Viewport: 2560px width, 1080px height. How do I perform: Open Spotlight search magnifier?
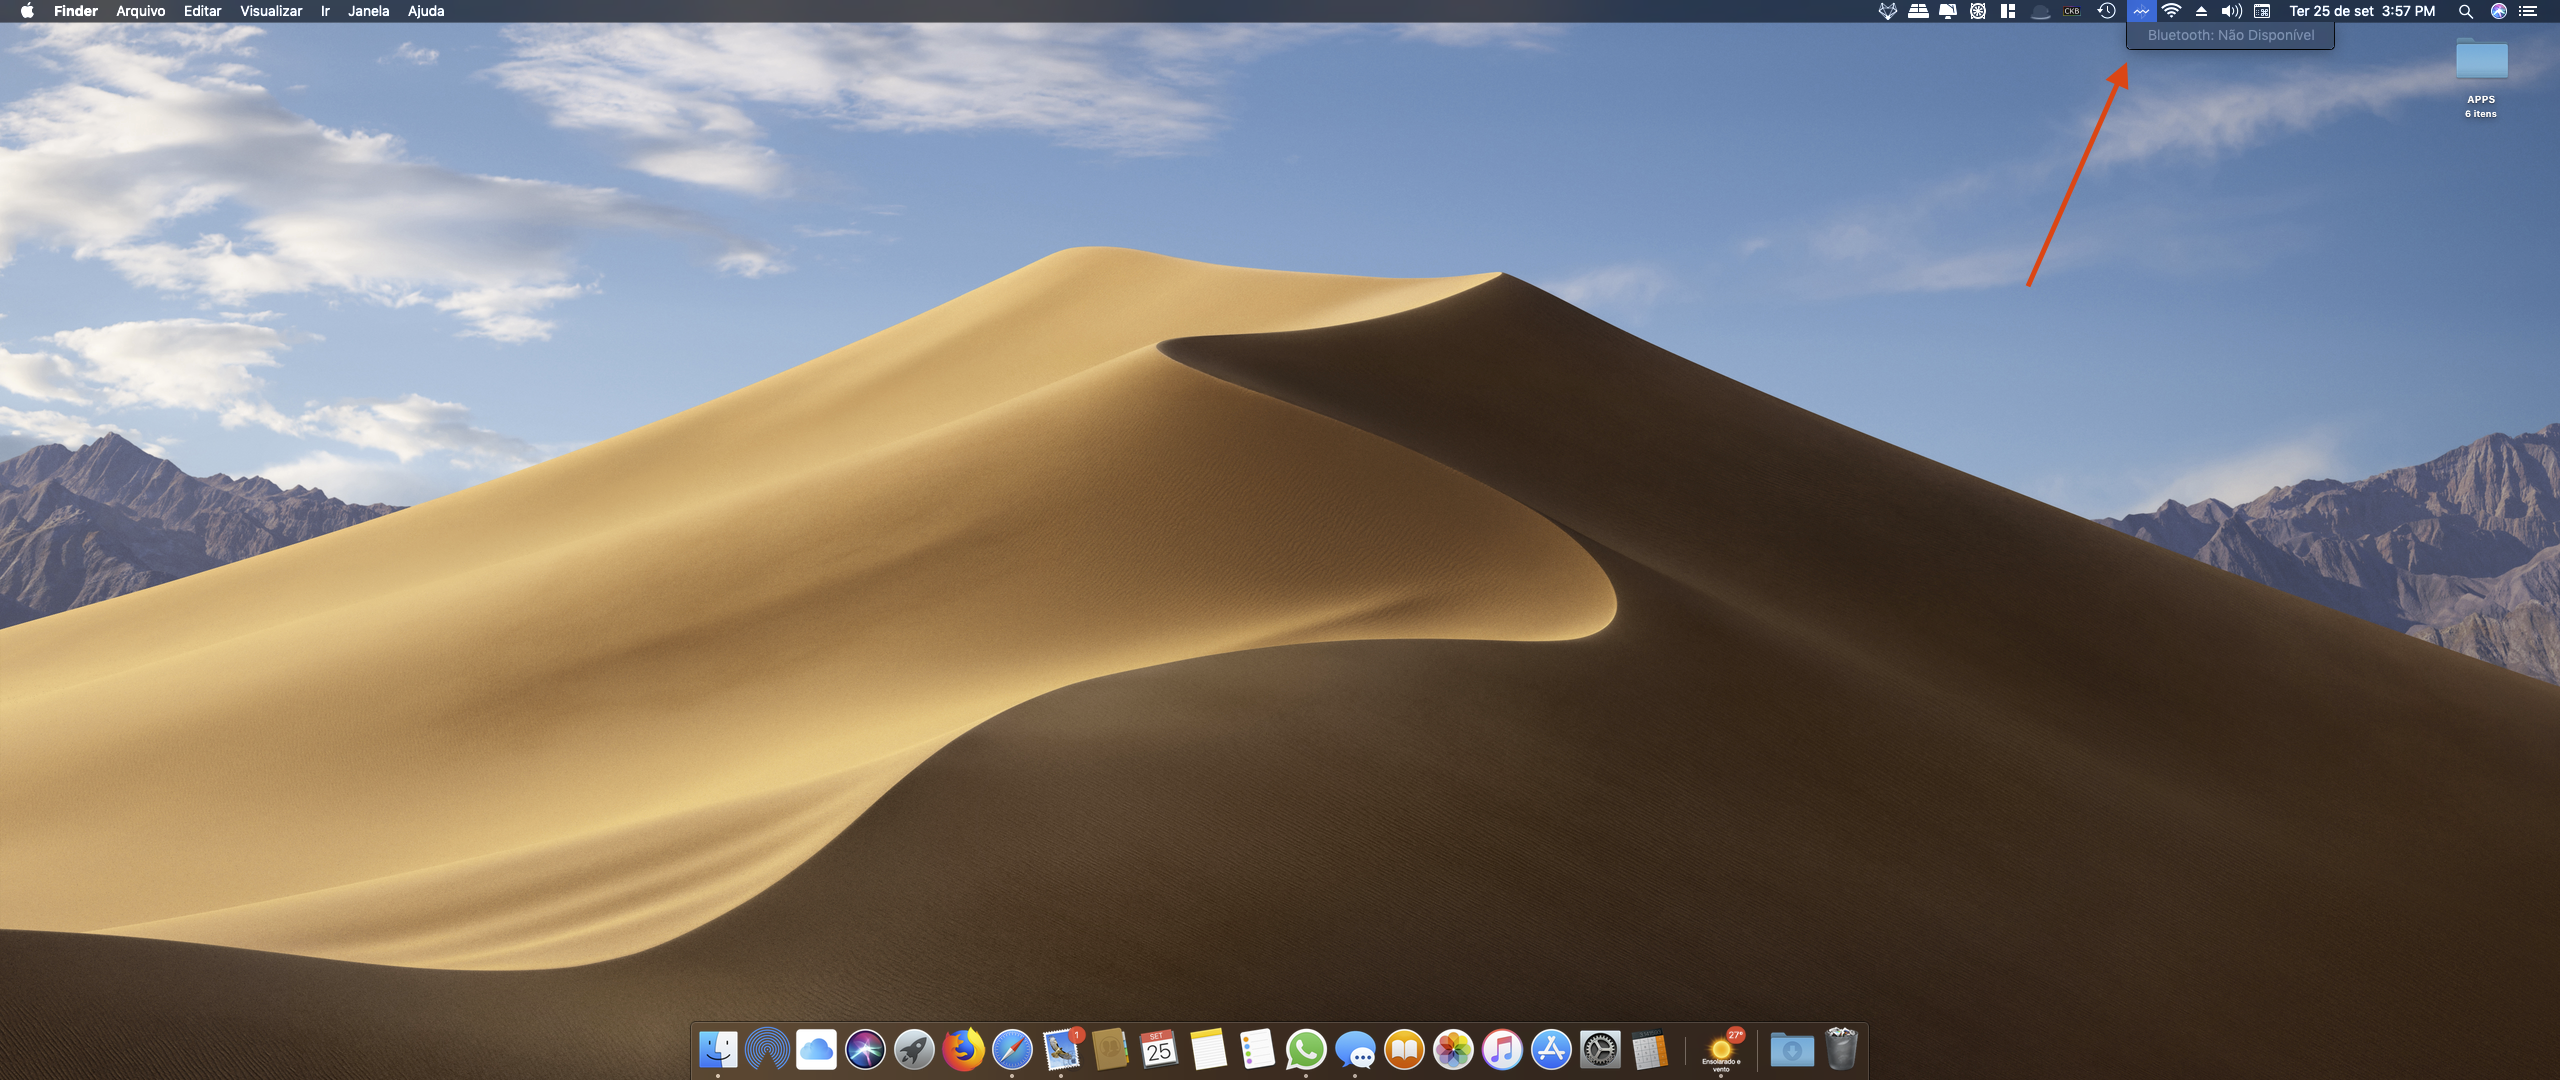coord(2466,11)
